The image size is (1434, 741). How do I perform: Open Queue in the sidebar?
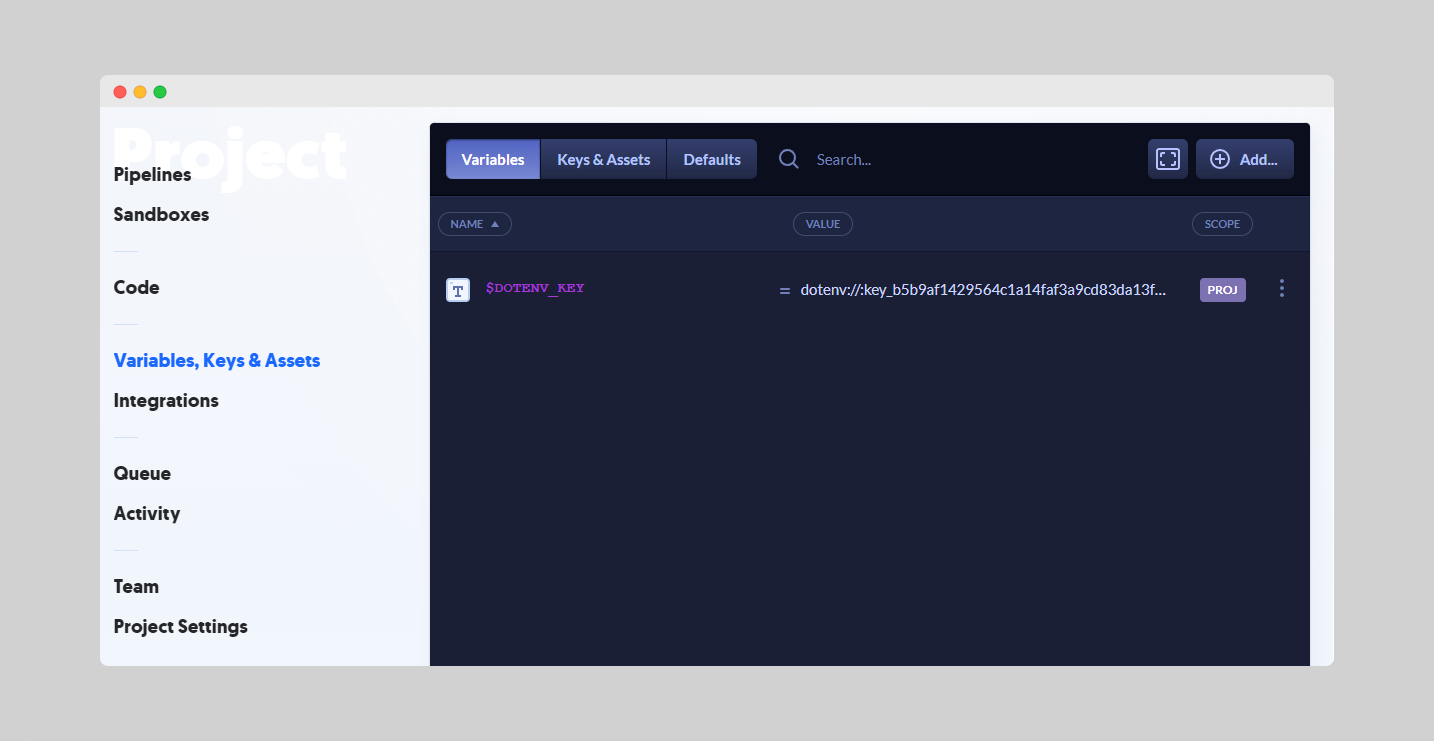click(x=142, y=473)
